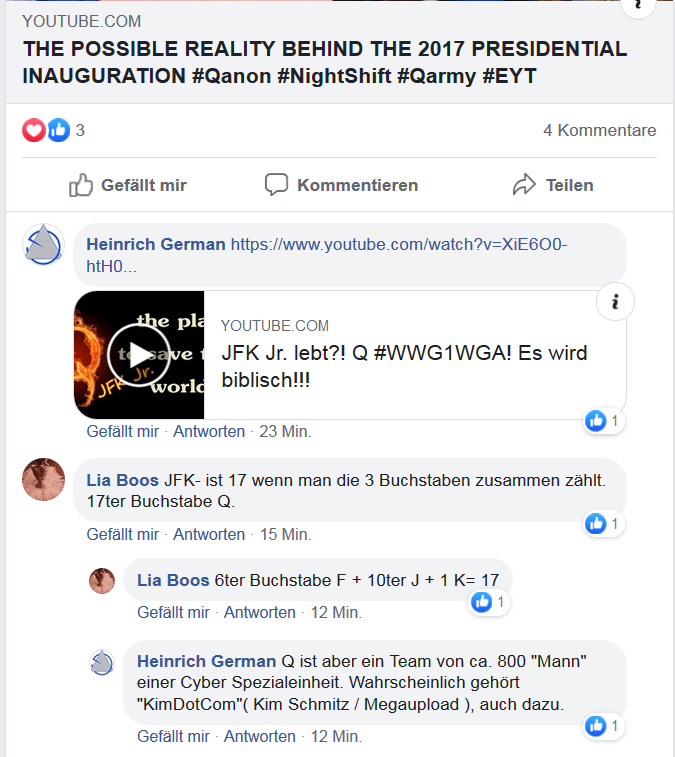Click the like badge on KimDotCom reply
Image resolution: width=675 pixels, height=757 pixels.
click(604, 726)
